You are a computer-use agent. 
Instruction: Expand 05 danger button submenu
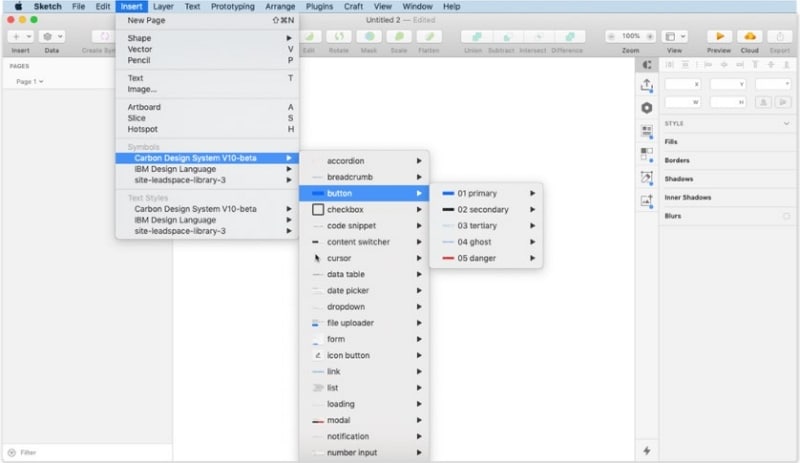point(532,258)
